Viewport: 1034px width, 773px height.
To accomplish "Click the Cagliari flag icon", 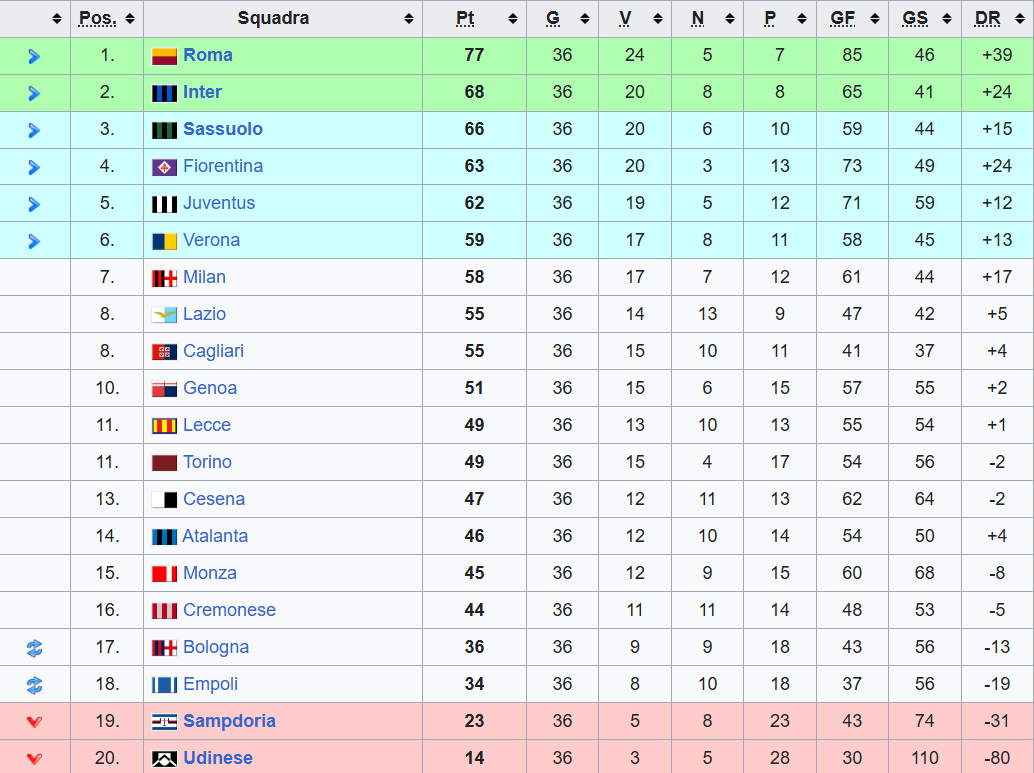I will click(164, 352).
